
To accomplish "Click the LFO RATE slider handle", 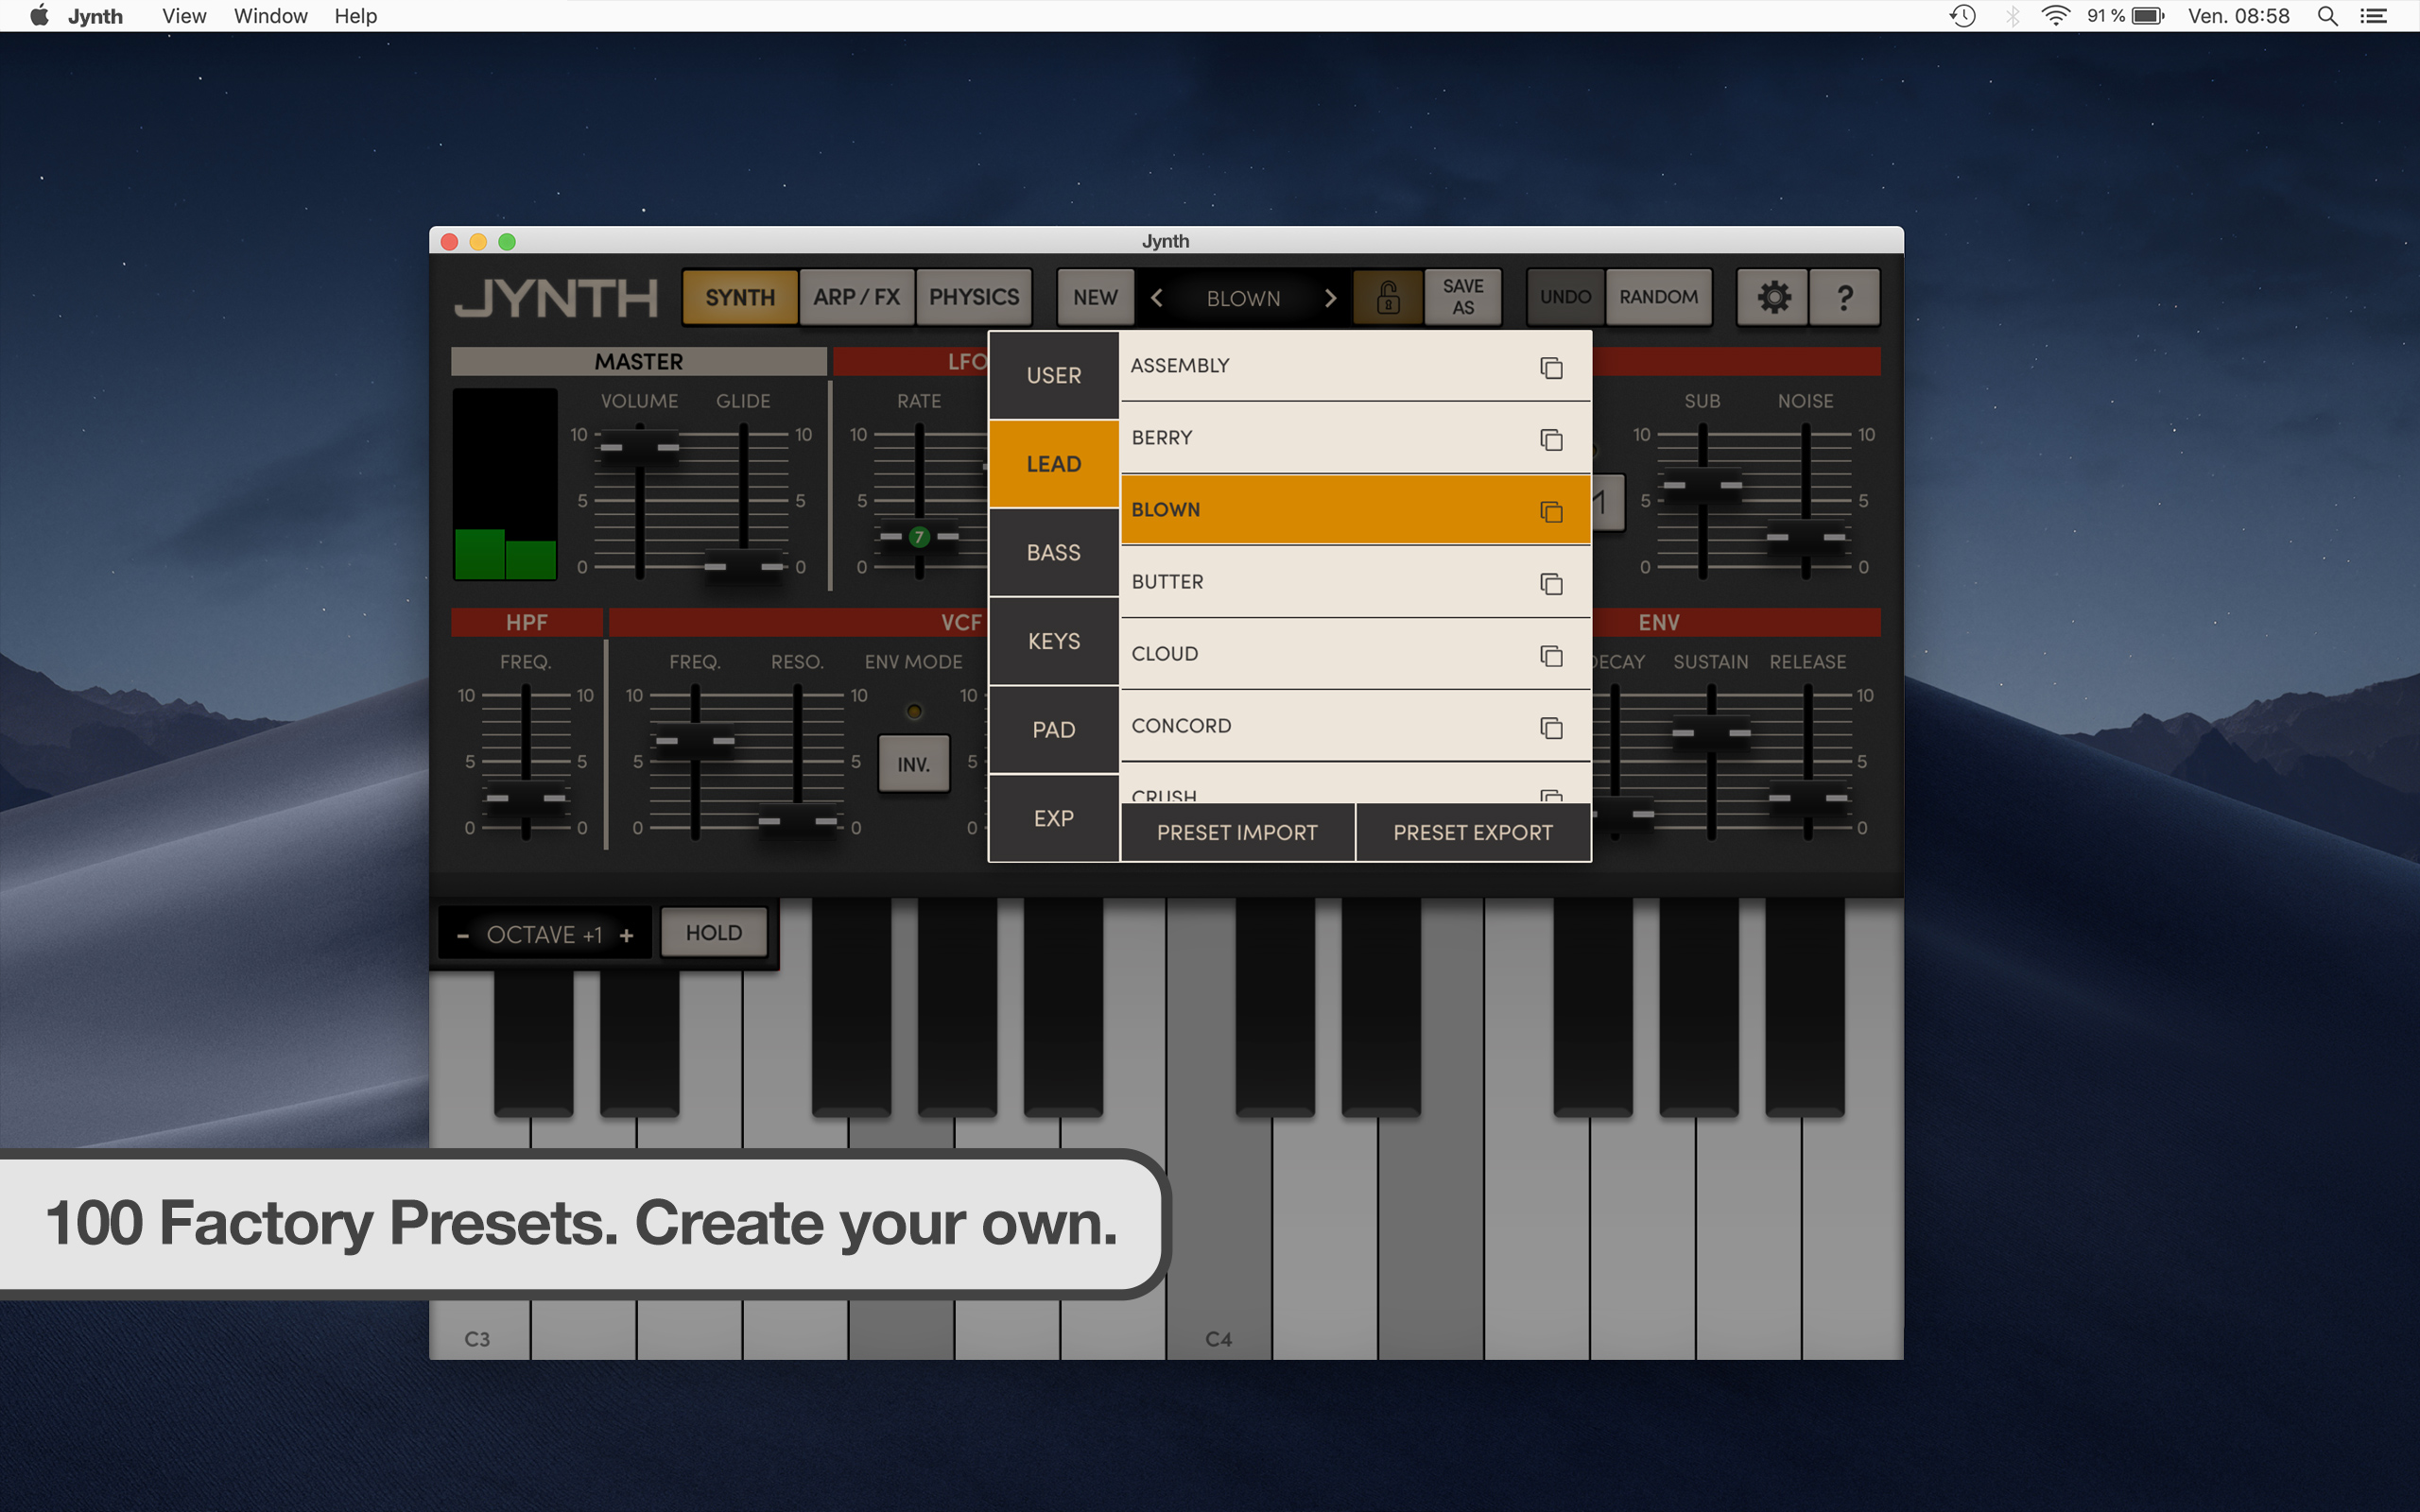I will point(919,537).
